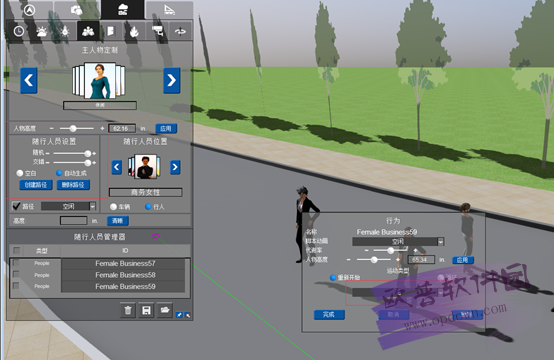Click 应用 apply in 行为 dialog
554x360 pixels.
(462, 260)
